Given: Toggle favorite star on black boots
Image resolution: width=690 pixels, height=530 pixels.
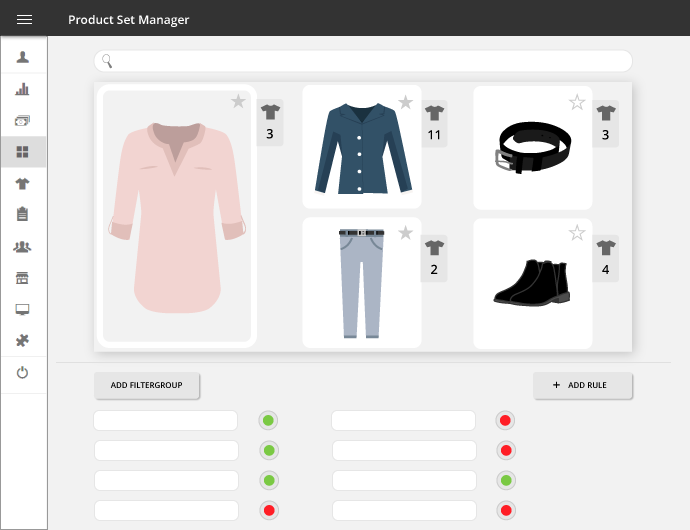Looking at the screenshot, I should click(x=577, y=232).
